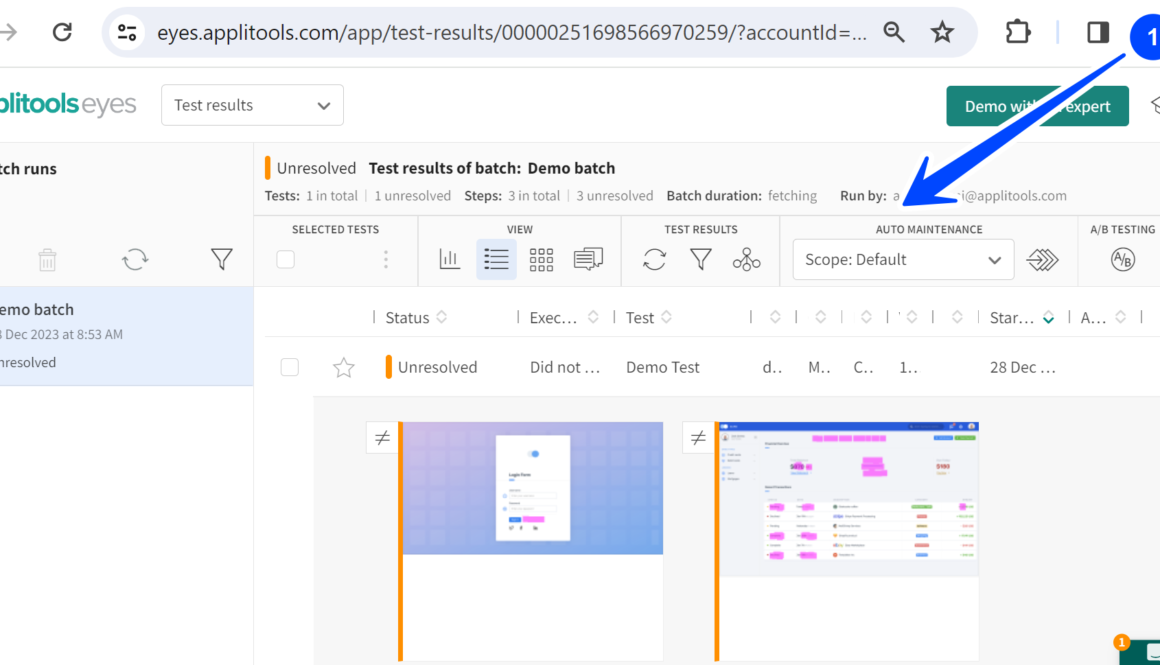The image size is (1160, 665).
Task: Refresh batch runs list icon
Action: point(135,260)
